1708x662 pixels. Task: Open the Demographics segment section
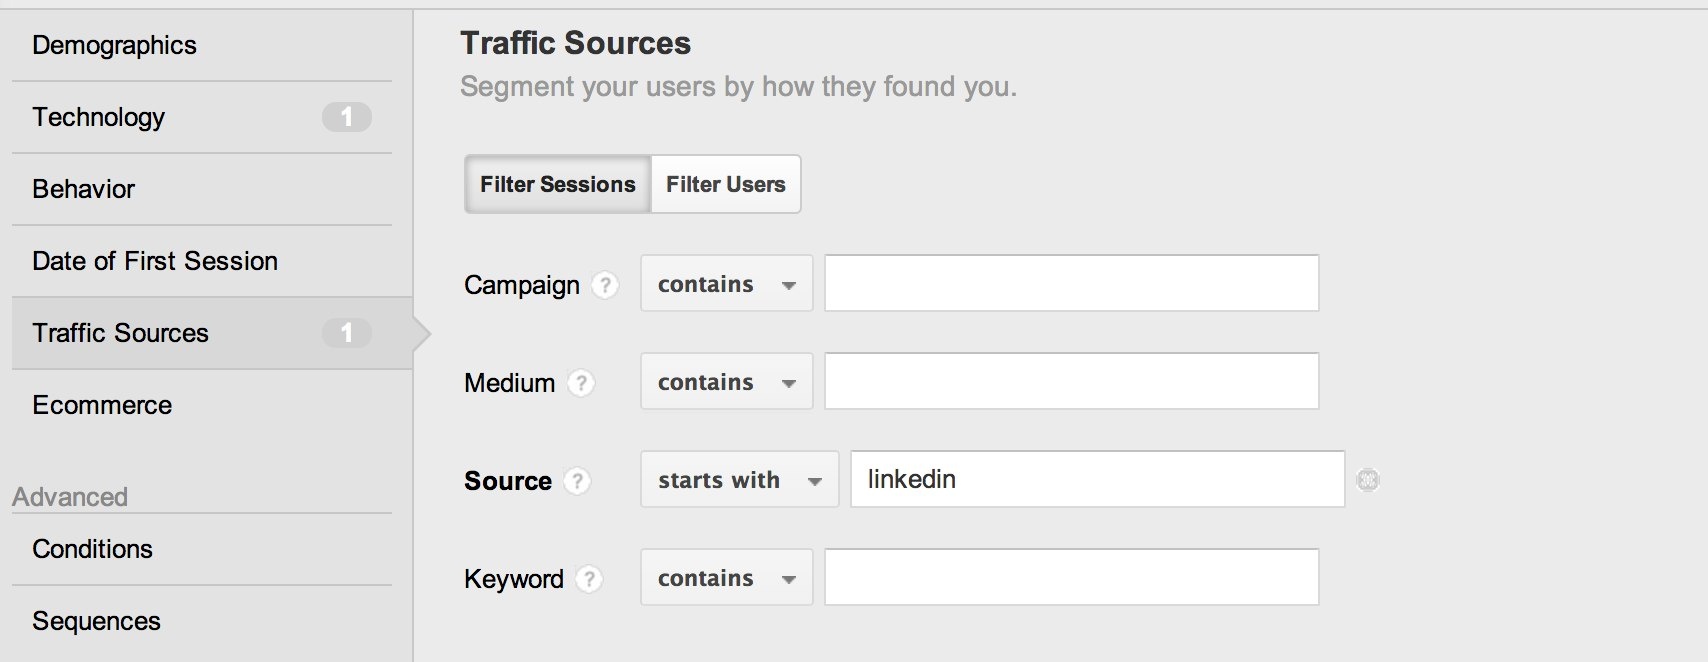[x=114, y=45]
